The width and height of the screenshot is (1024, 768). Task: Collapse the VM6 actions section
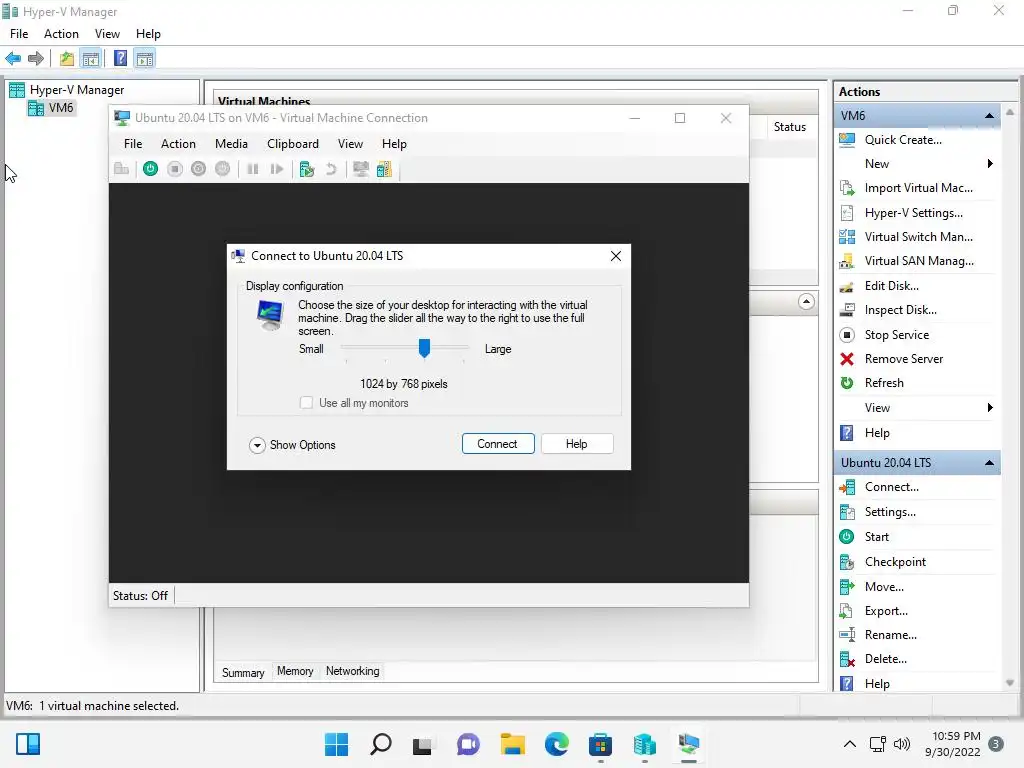pyautogui.click(x=989, y=116)
